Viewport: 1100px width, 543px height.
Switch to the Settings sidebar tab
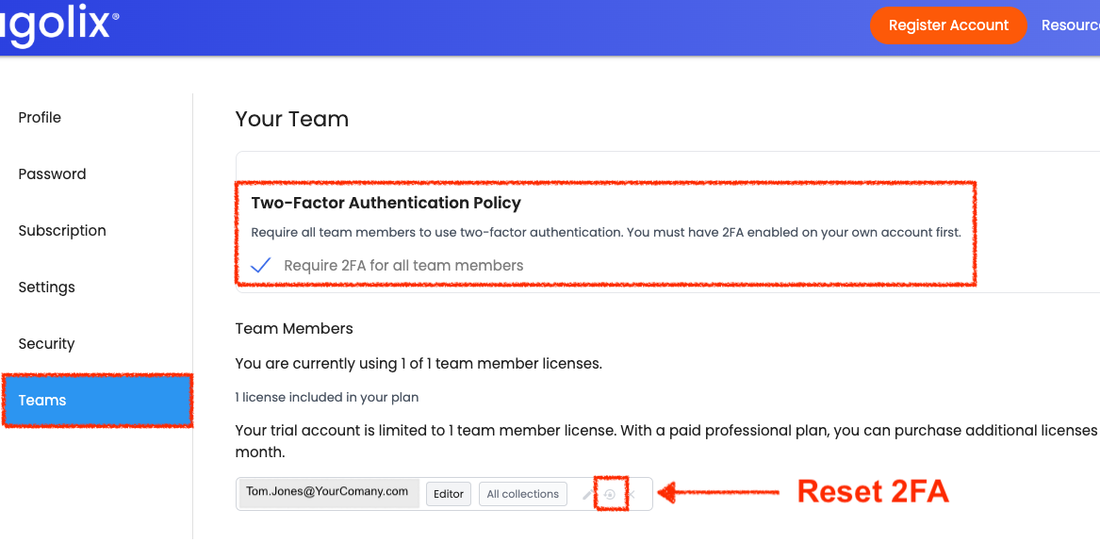46,287
